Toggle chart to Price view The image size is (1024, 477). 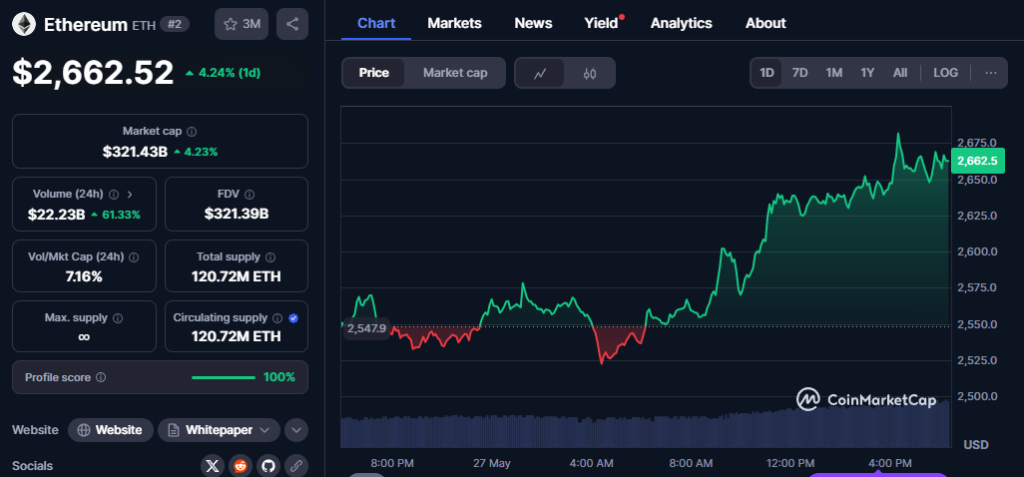(374, 73)
